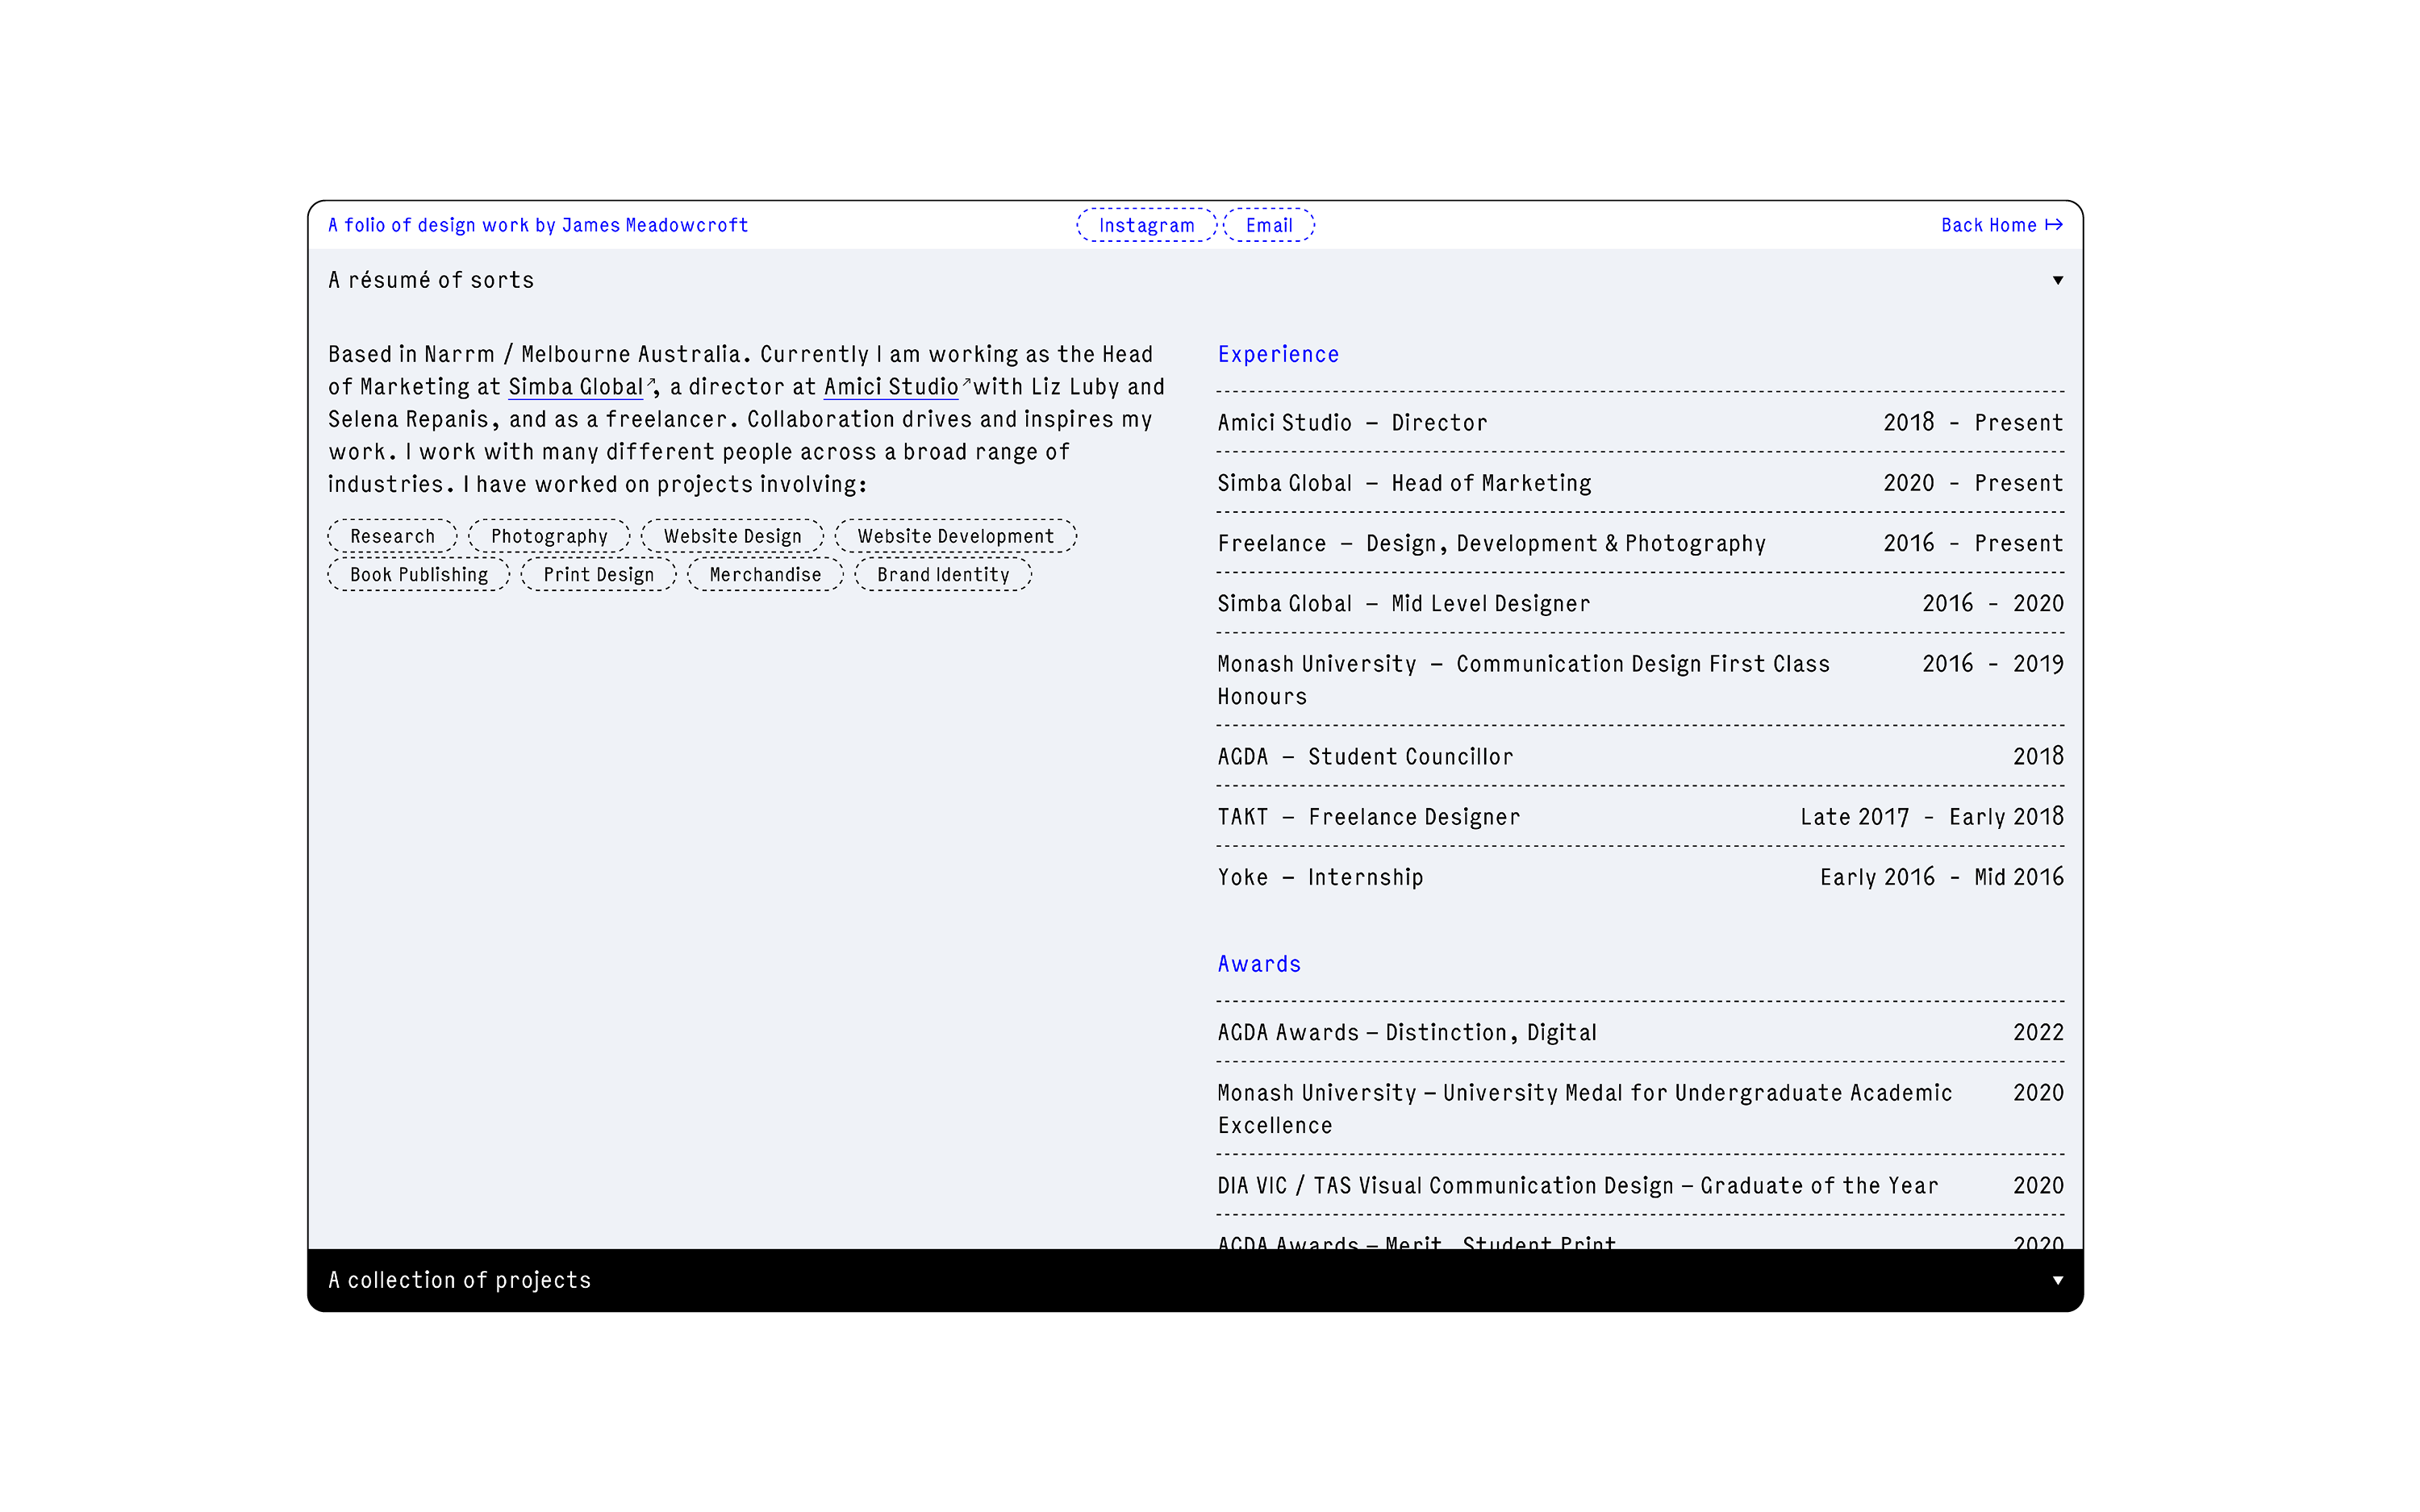Image resolution: width=2420 pixels, height=1512 pixels.
Task: Click the Brand Identity tag
Action: (943, 575)
